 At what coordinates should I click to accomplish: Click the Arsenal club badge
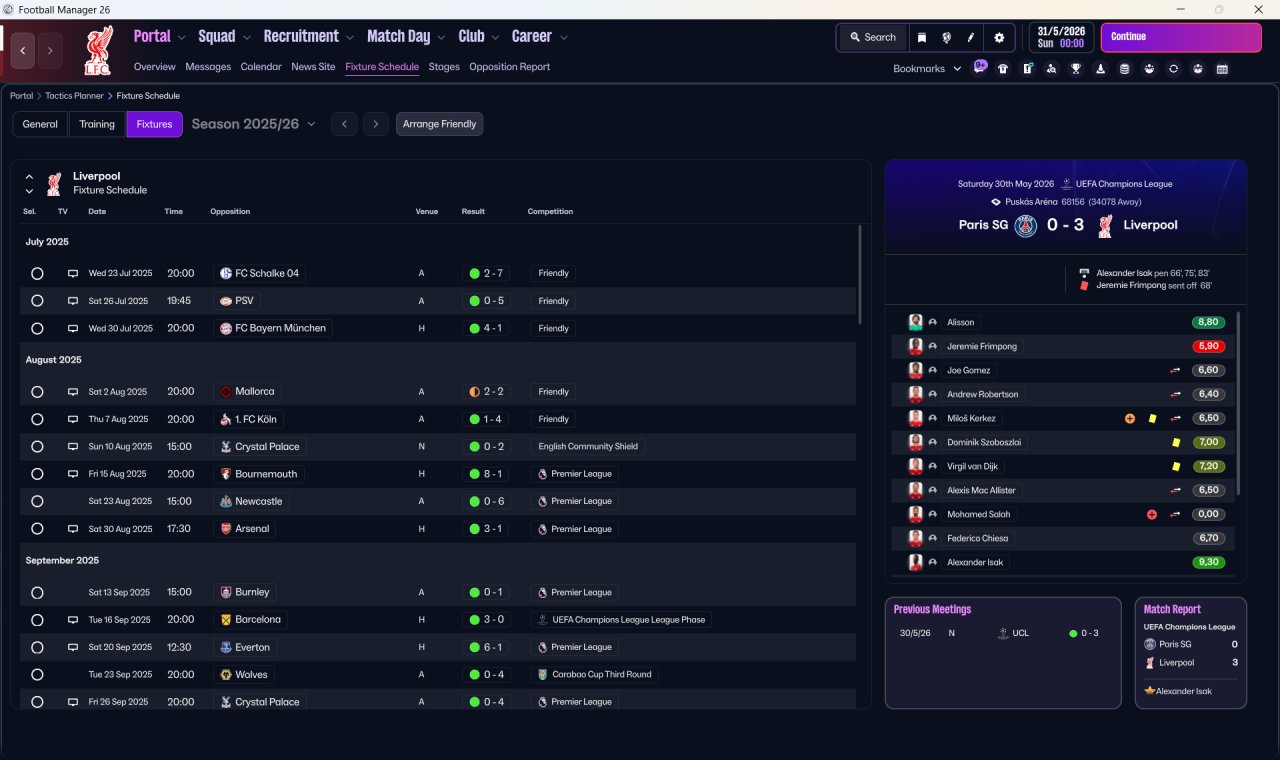point(226,529)
